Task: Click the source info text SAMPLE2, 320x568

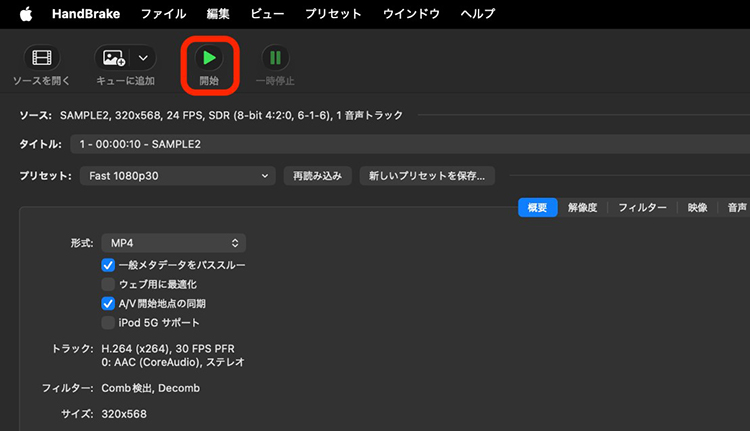Action: [231, 115]
